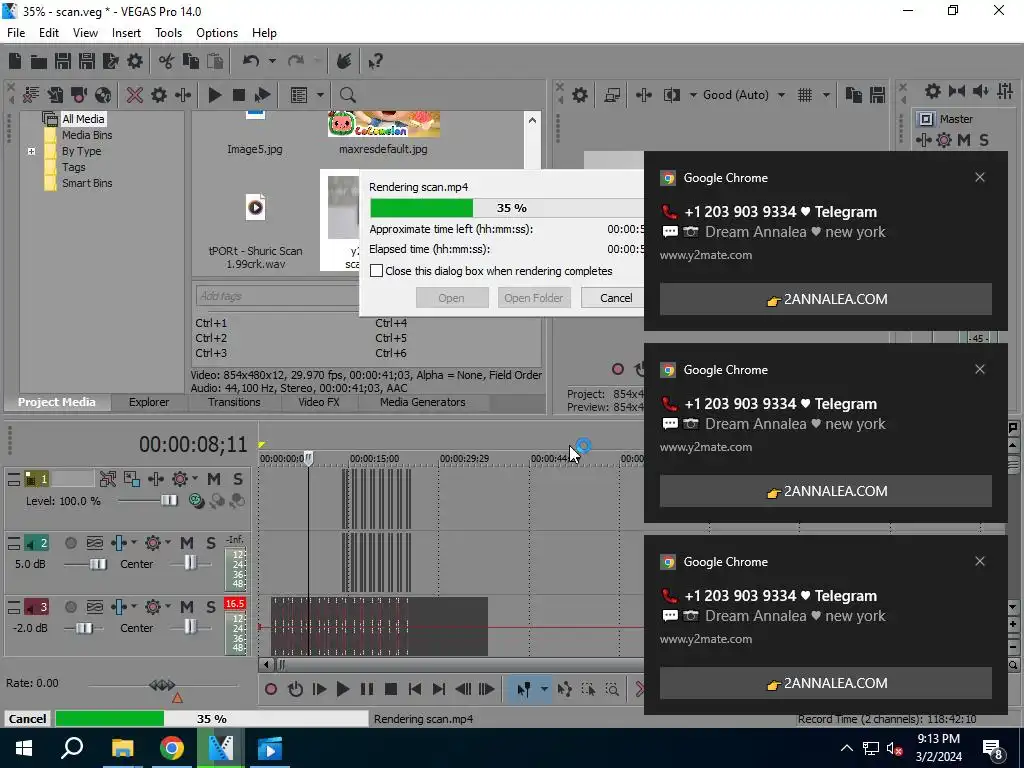
Task: Mute video track 1
Action: 214,479
